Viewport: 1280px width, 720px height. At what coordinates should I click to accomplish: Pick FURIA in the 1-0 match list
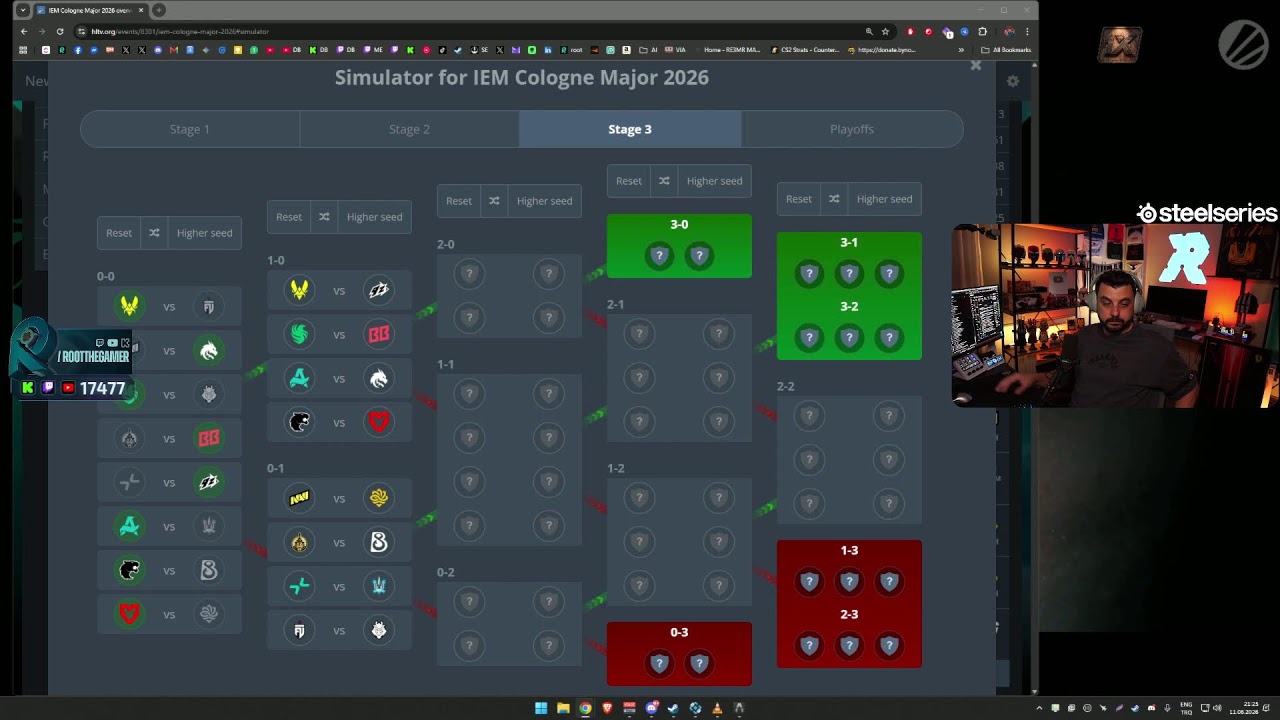tap(299, 422)
